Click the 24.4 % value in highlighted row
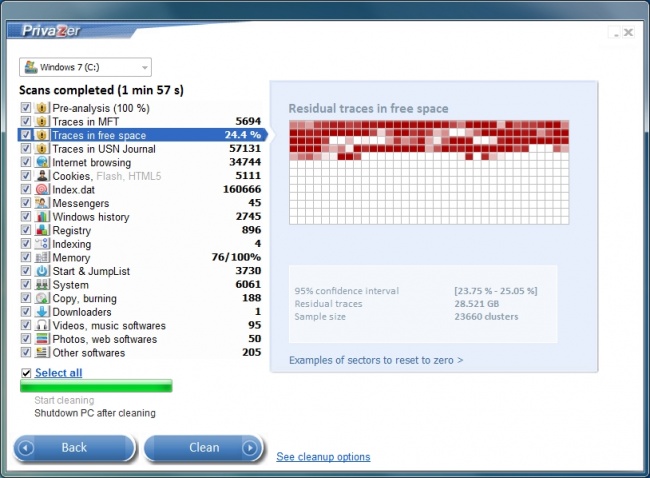The height and width of the screenshot is (478, 650). coord(243,135)
